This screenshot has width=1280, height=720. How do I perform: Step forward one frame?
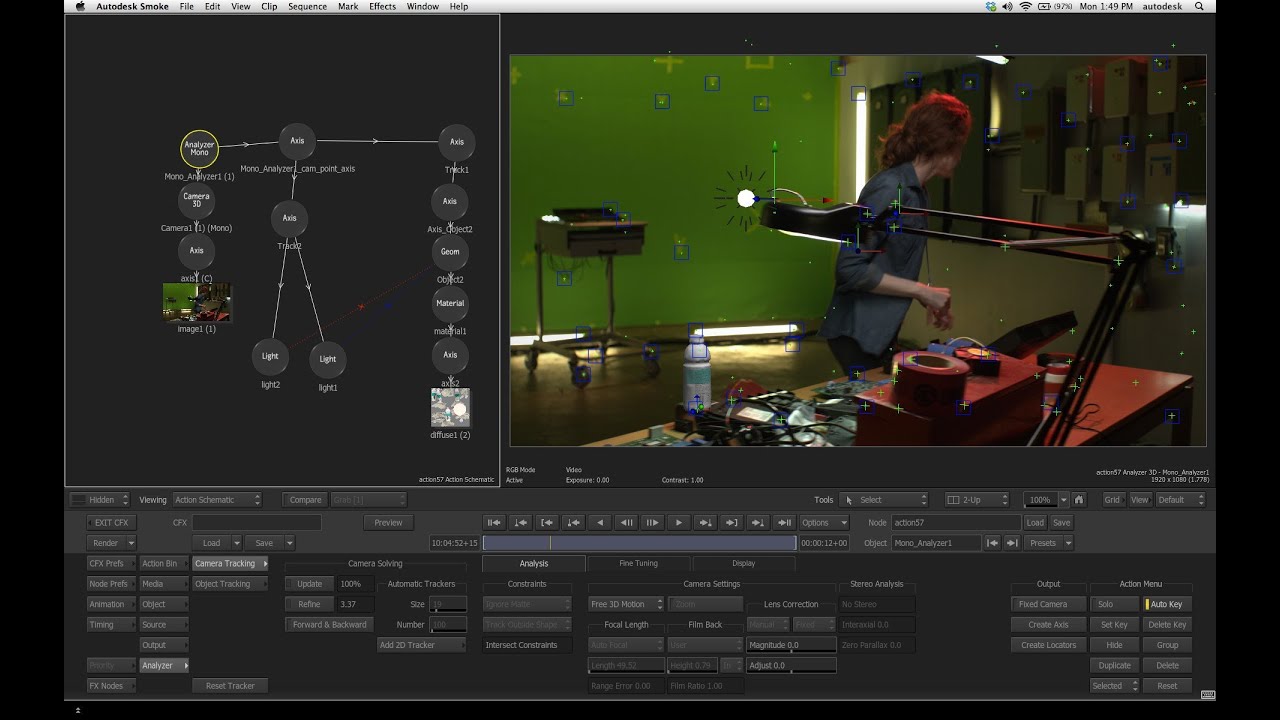pyautogui.click(x=652, y=522)
